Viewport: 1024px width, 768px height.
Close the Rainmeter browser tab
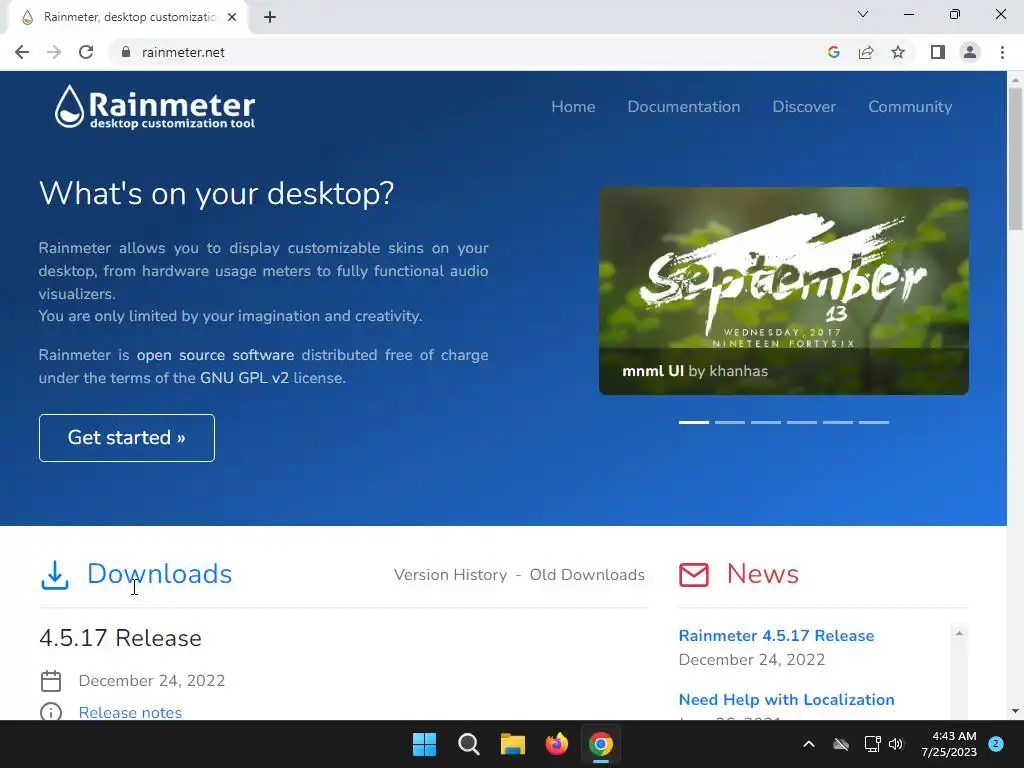232,18
